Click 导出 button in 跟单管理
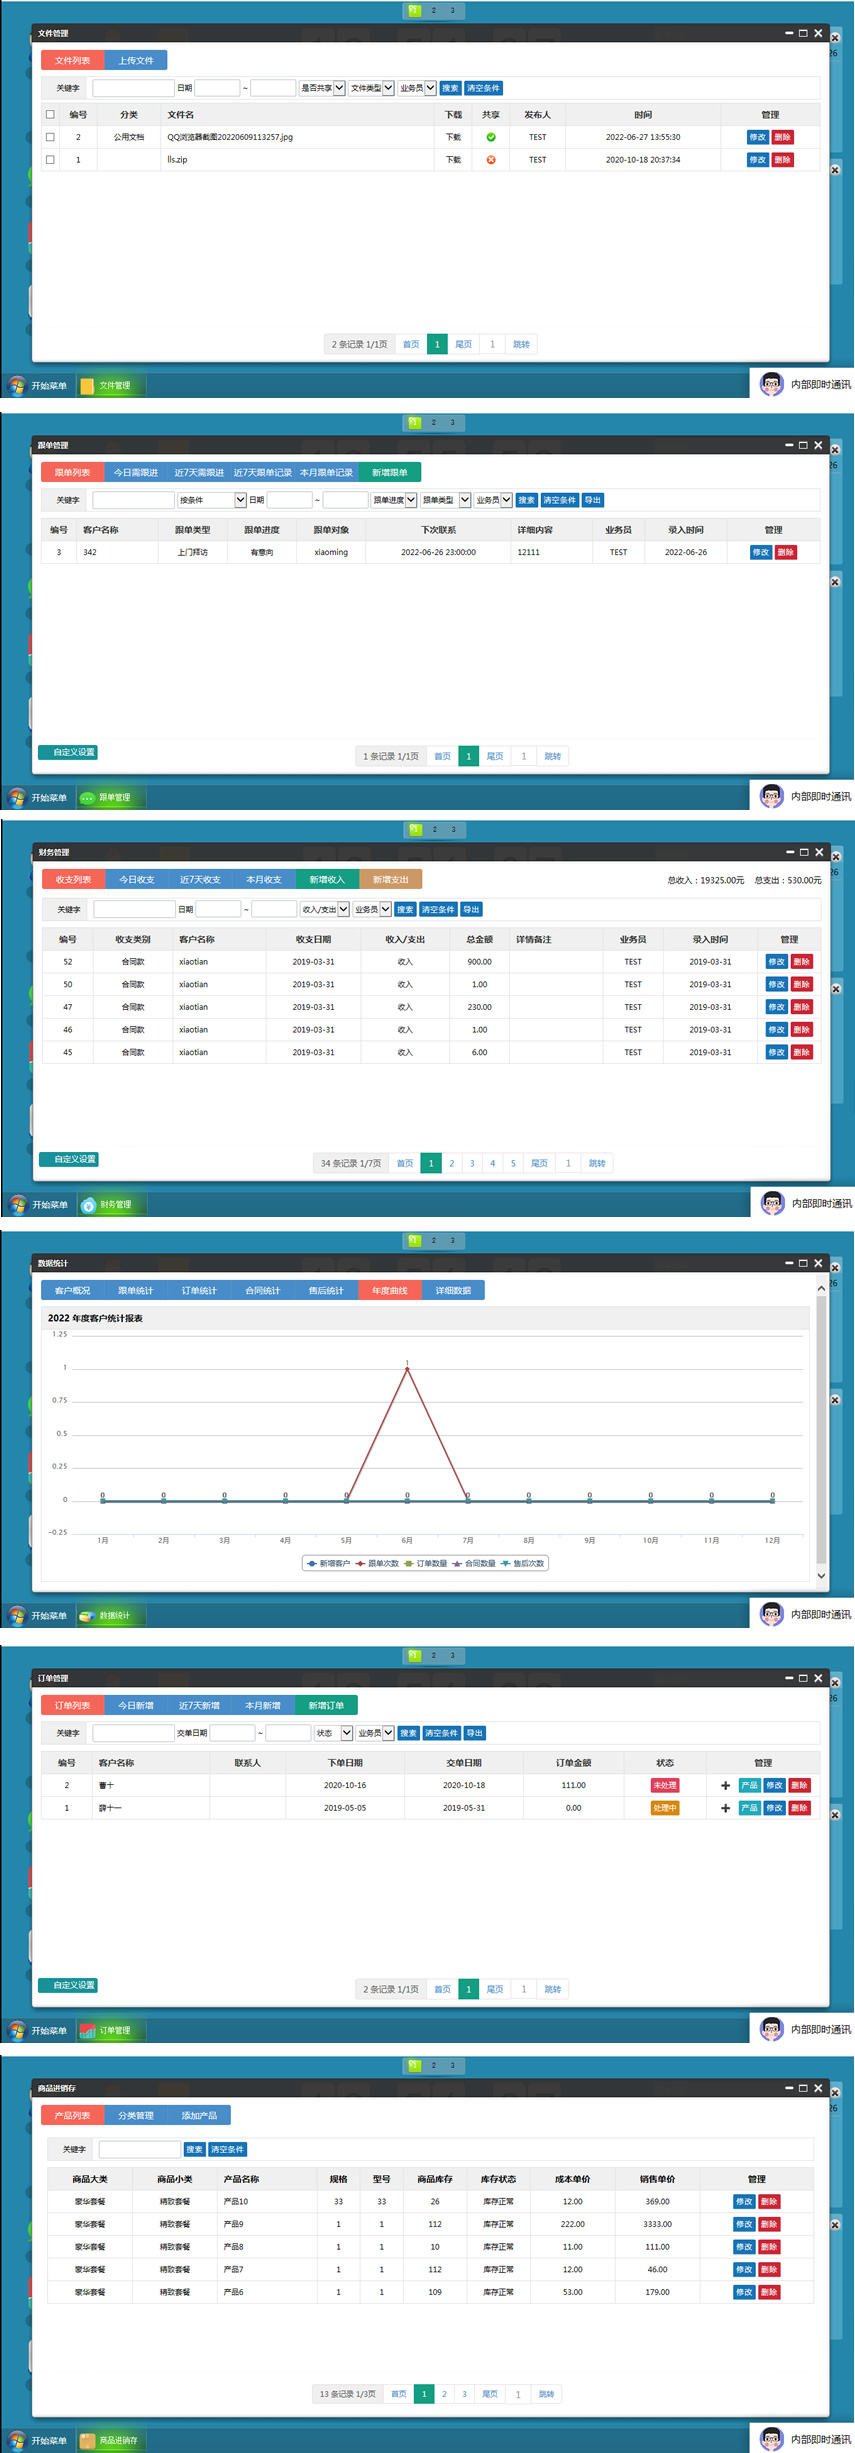Screen dimensions: 855x2453 593,500
